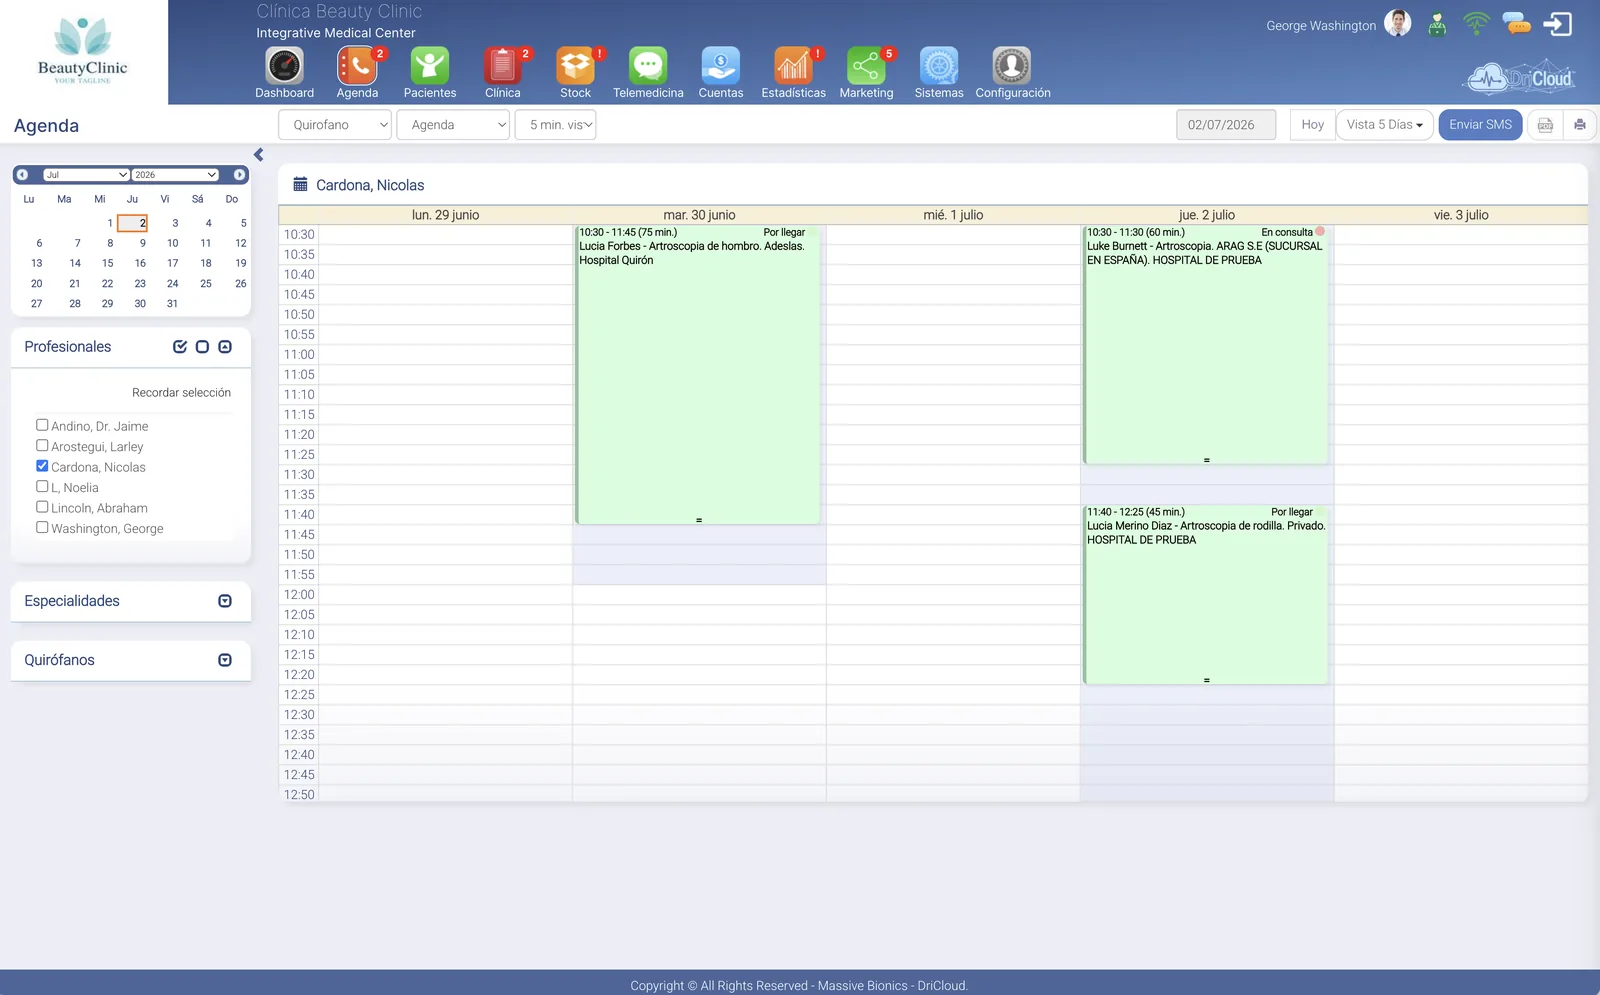Click the jue. 2 julio column header
The width and height of the screenshot is (1600, 995).
[1207, 215]
